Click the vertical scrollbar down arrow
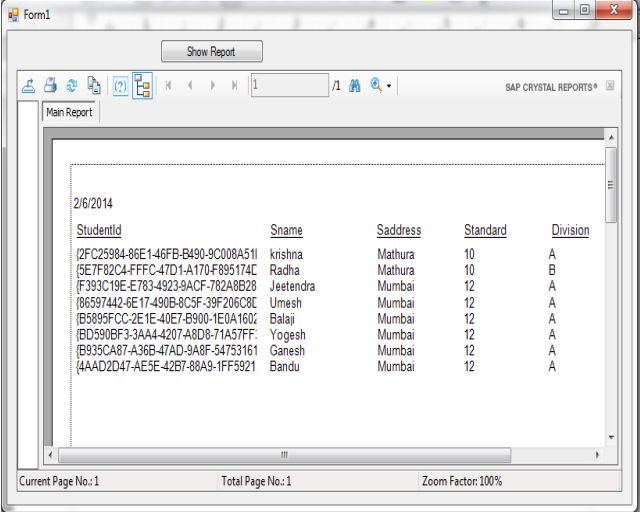640x513 pixels. pos(612,438)
